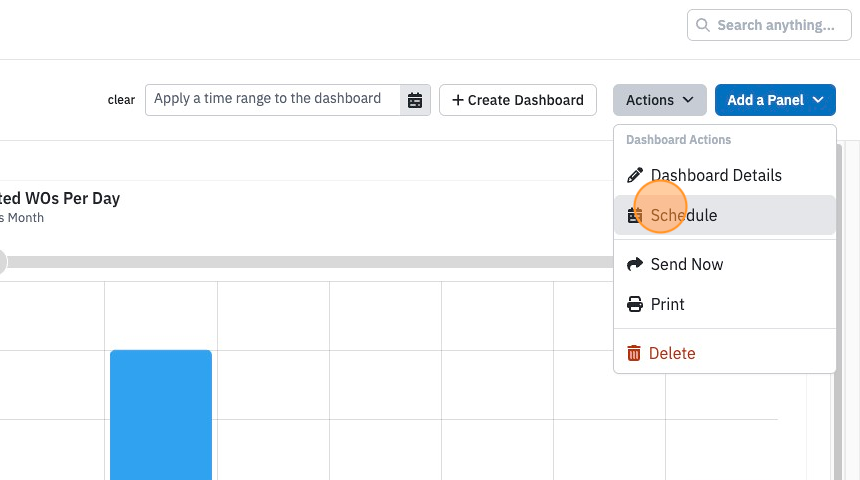Click the plus icon on Create Dashboard
Screen dimensions: 860x480
click(x=457, y=100)
